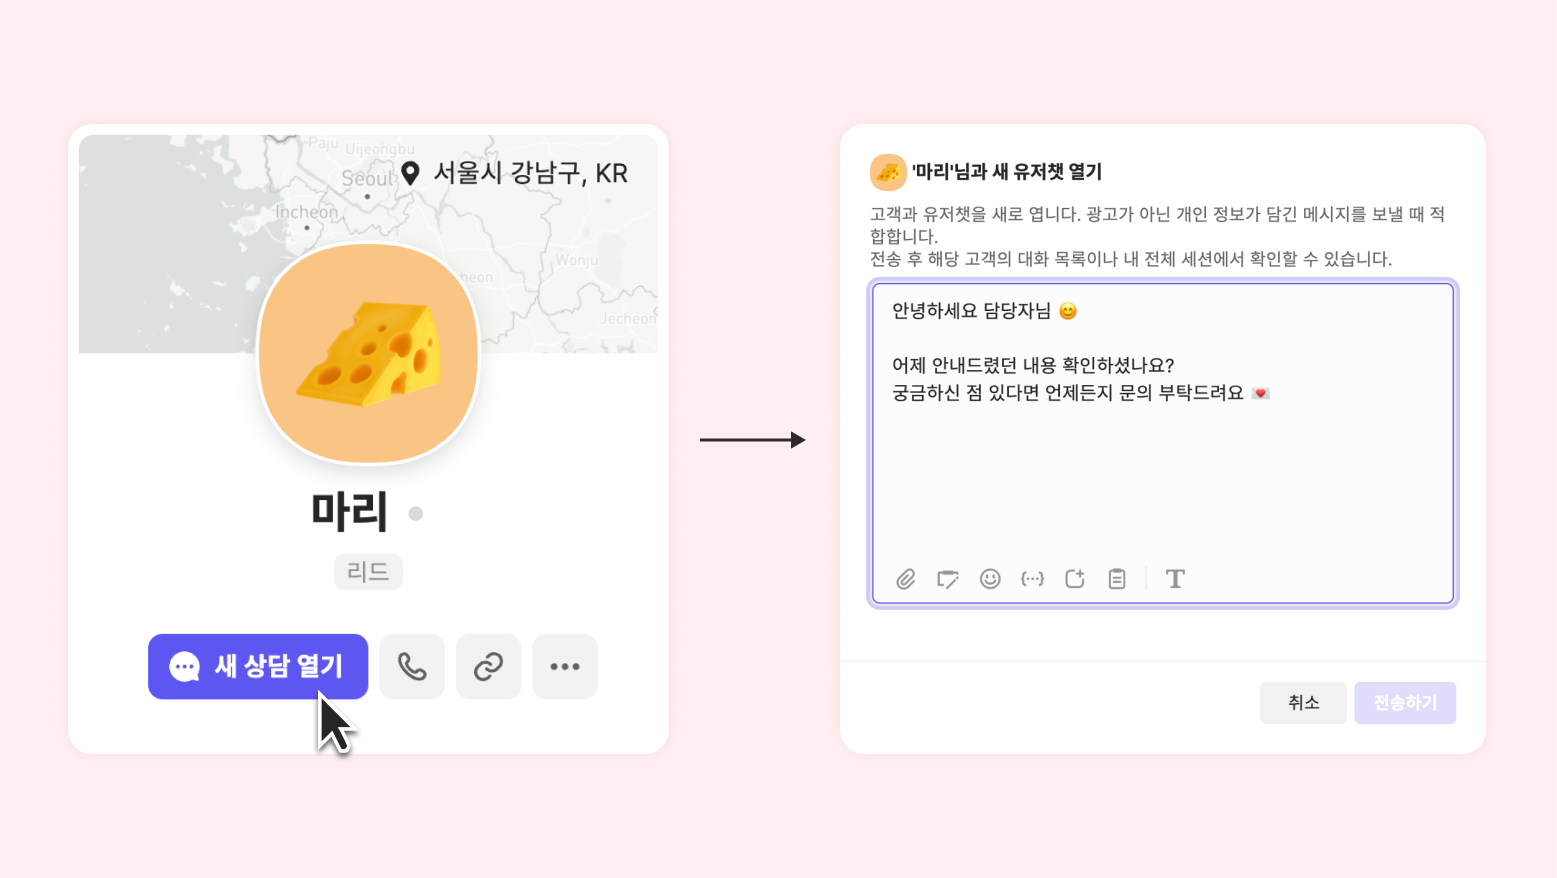Click the saved reply pencil icon
Viewport: 1557px width, 878px height.
click(948, 579)
